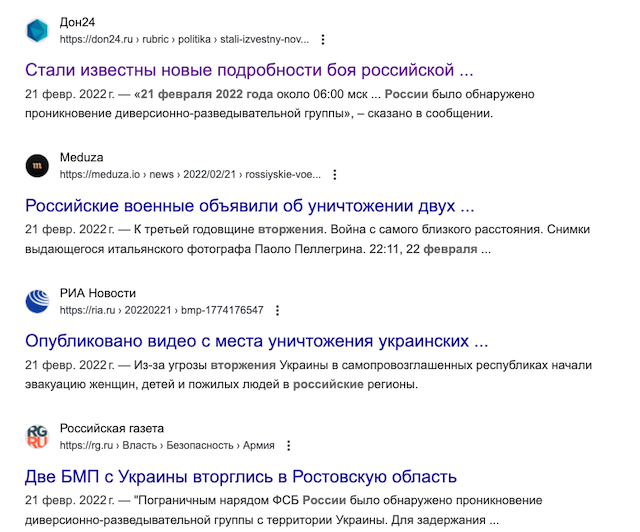Viewport: 640px width, 532px height.
Task: Click the 'Meduza' source name
Action: [x=81, y=157]
